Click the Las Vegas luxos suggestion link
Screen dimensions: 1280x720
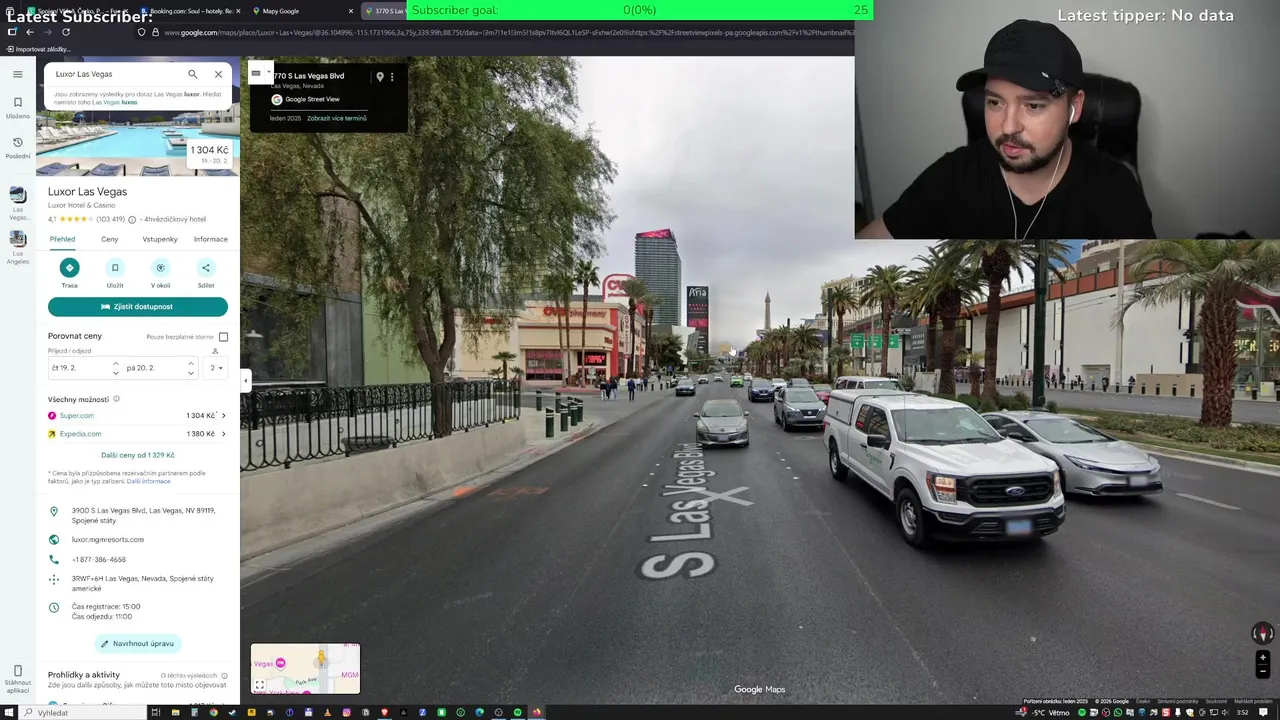point(115,102)
